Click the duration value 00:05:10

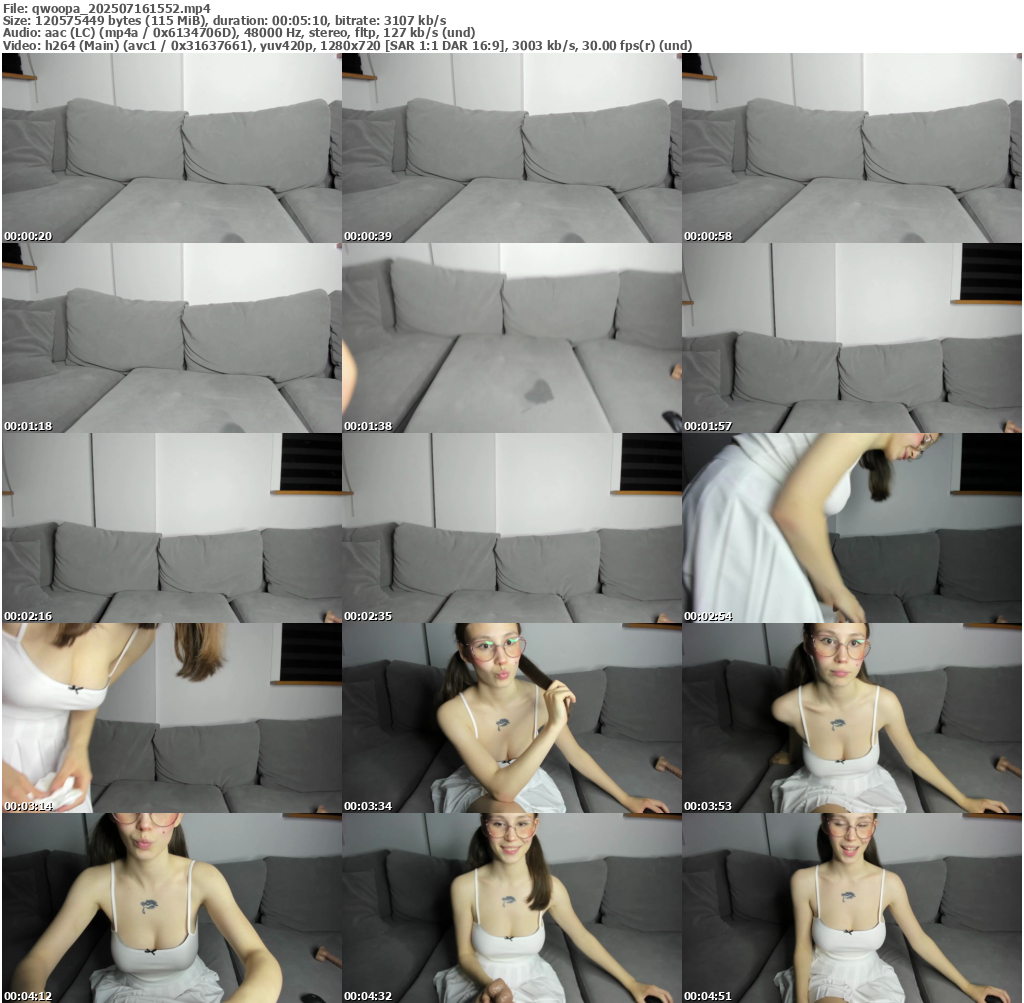(x=306, y=21)
